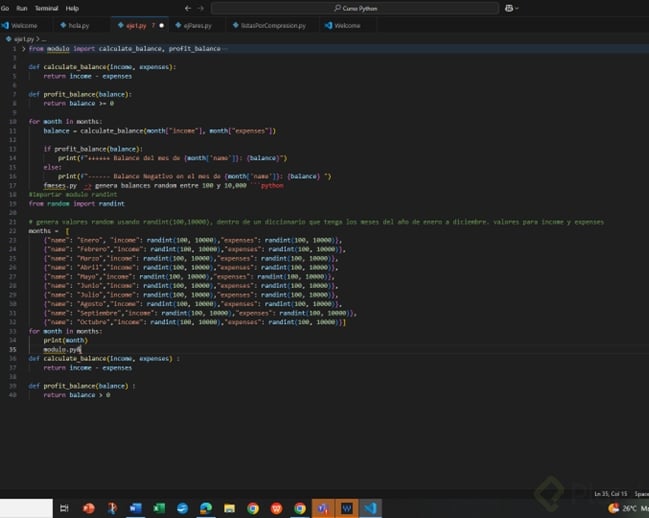Screen dimensions: 649x518
Task: Click the Go Forward navigation arrow
Action: 201,7
